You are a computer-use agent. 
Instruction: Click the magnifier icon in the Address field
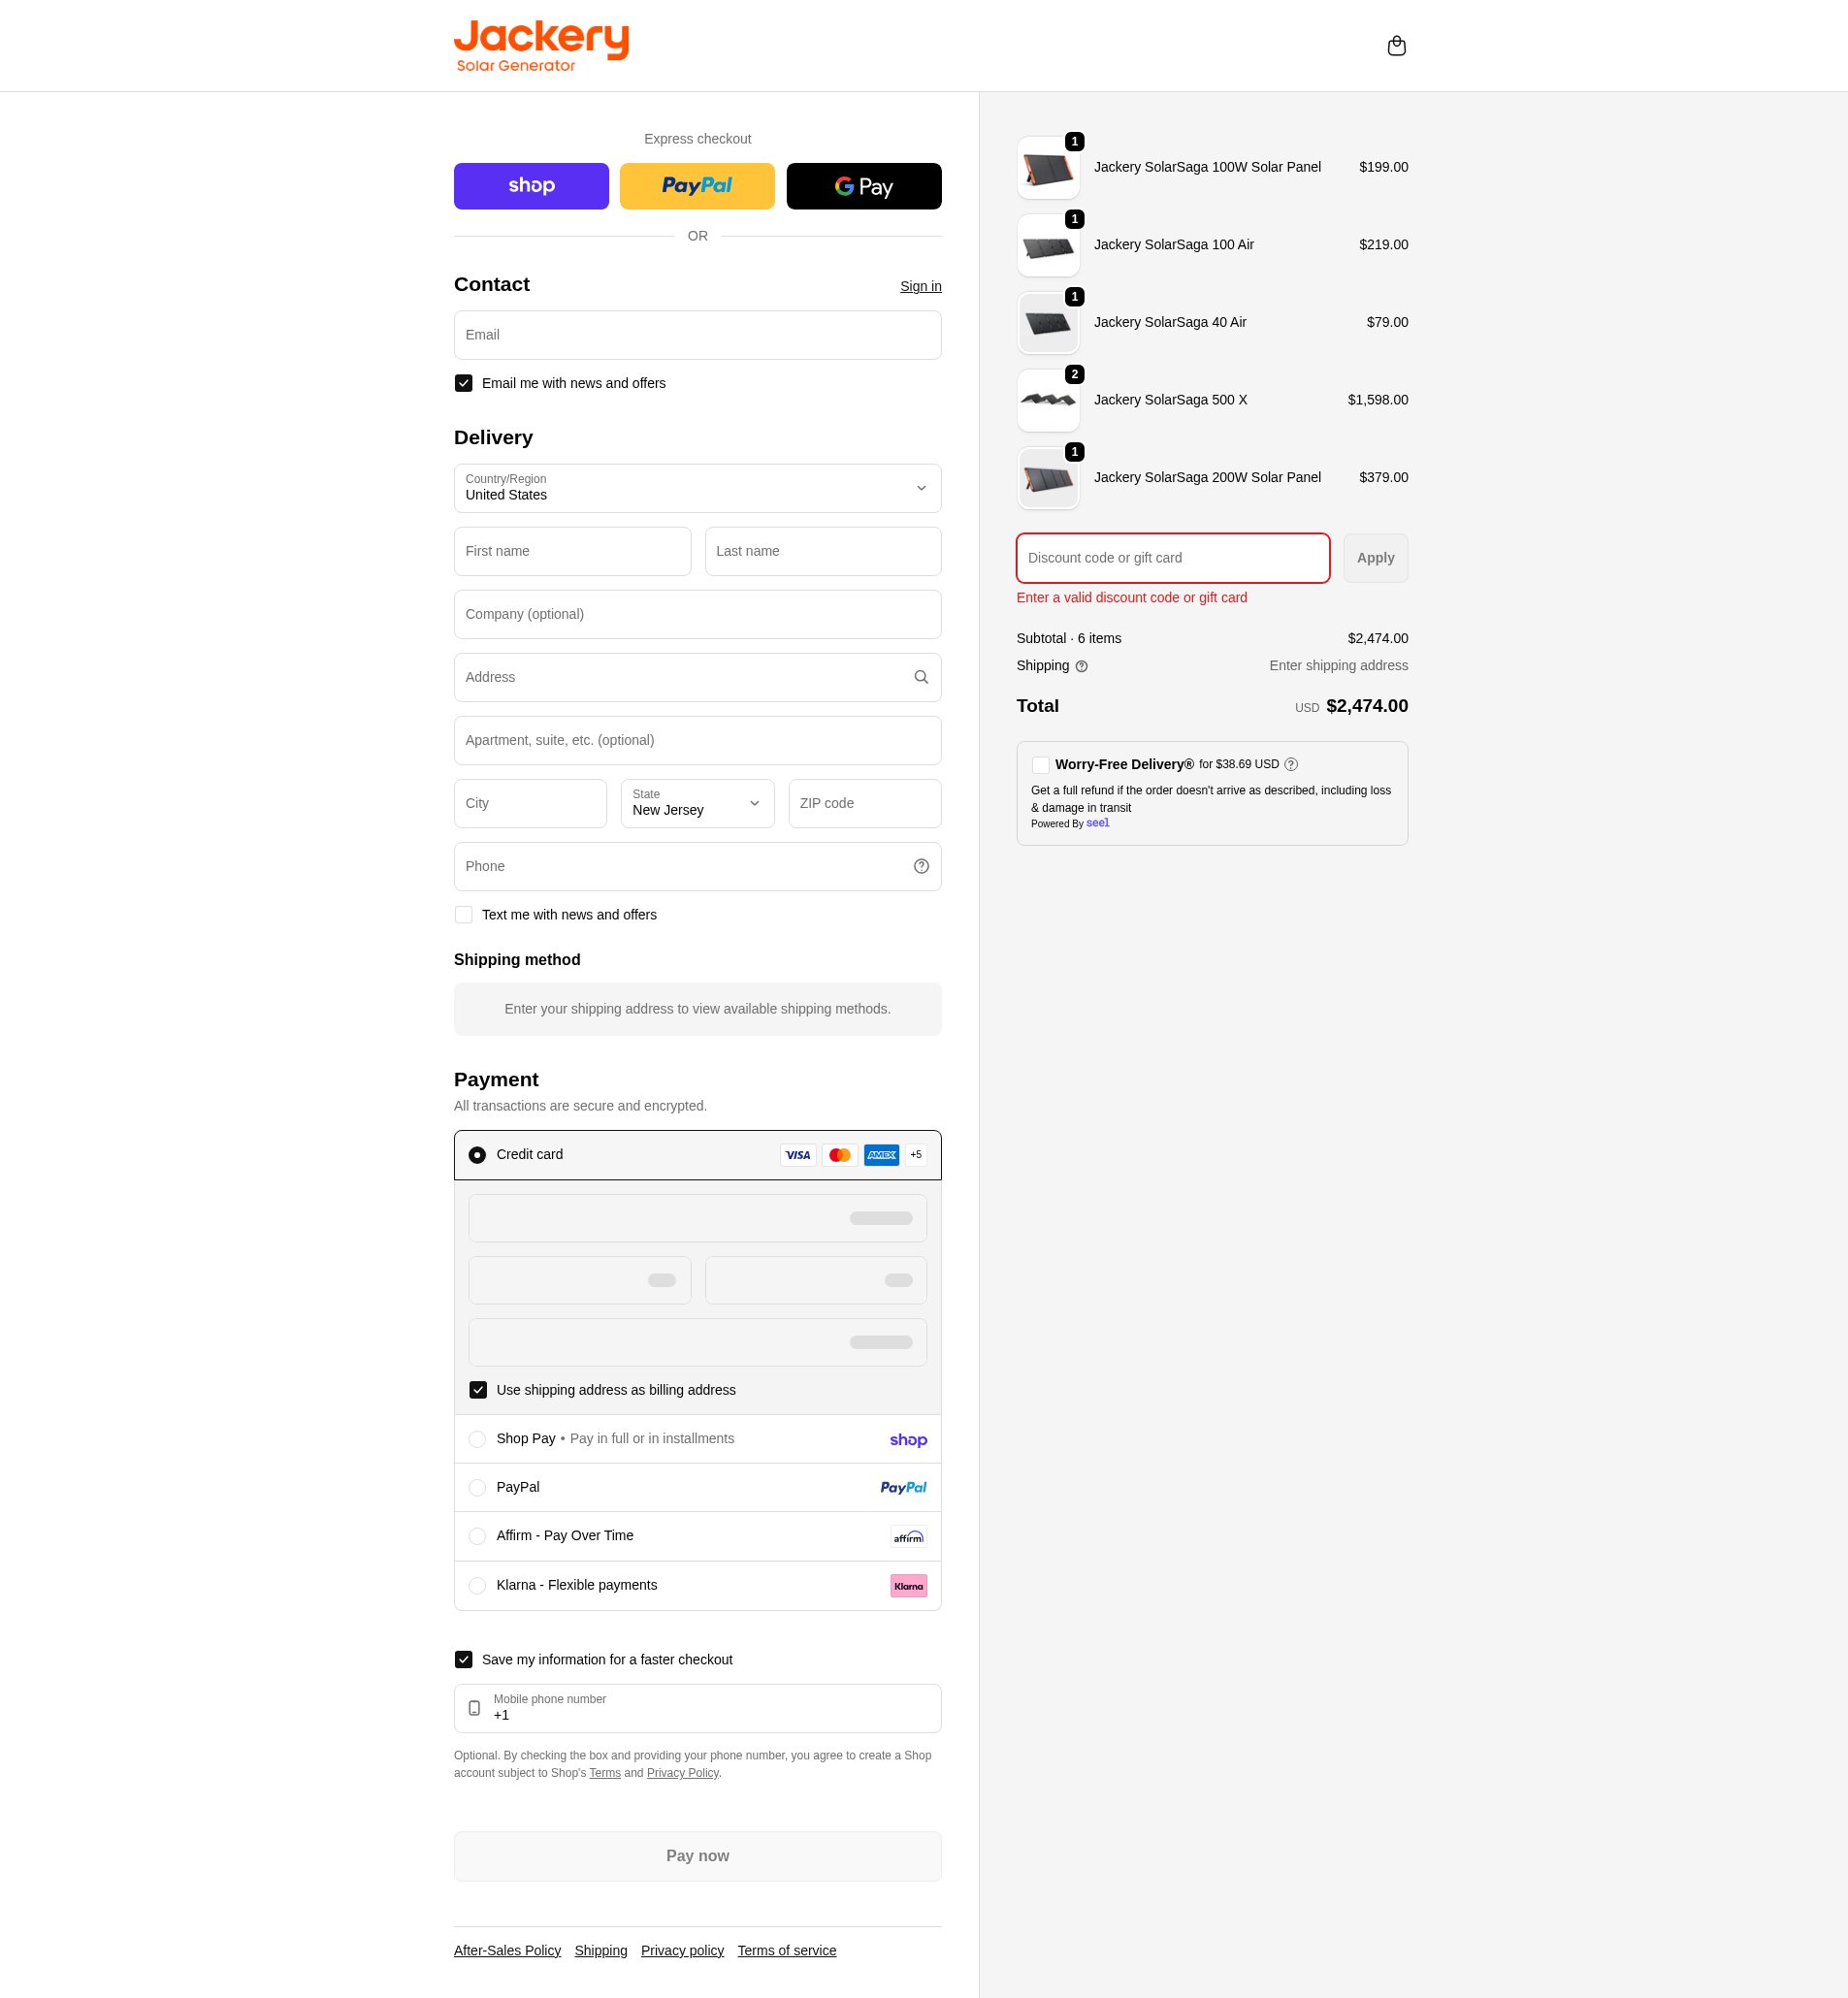coord(920,677)
